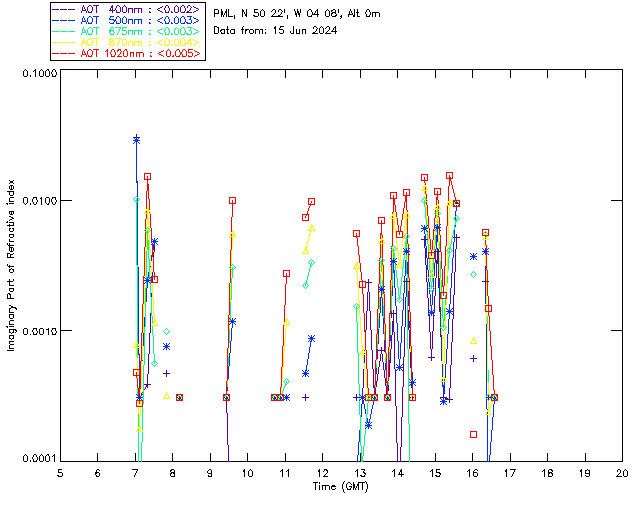Screen dimensions: 640x512
Task: Click the 'Data from: 15 Jun 2024' label
Action: (275, 30)
